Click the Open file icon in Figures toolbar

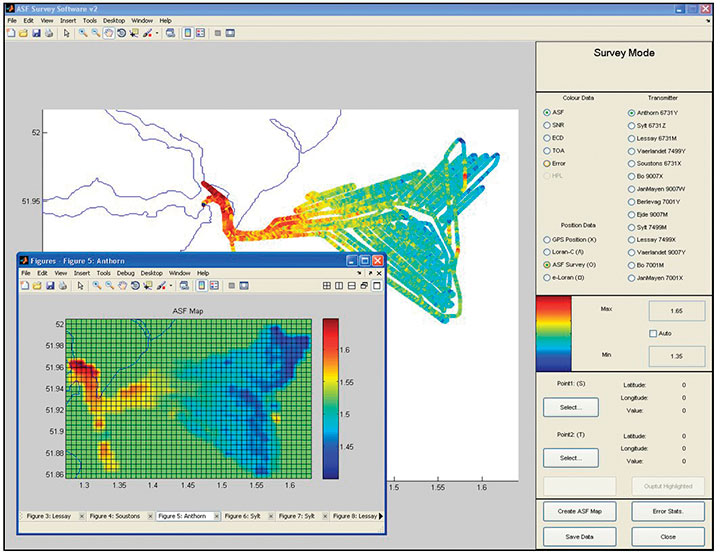tap(38, 286)
